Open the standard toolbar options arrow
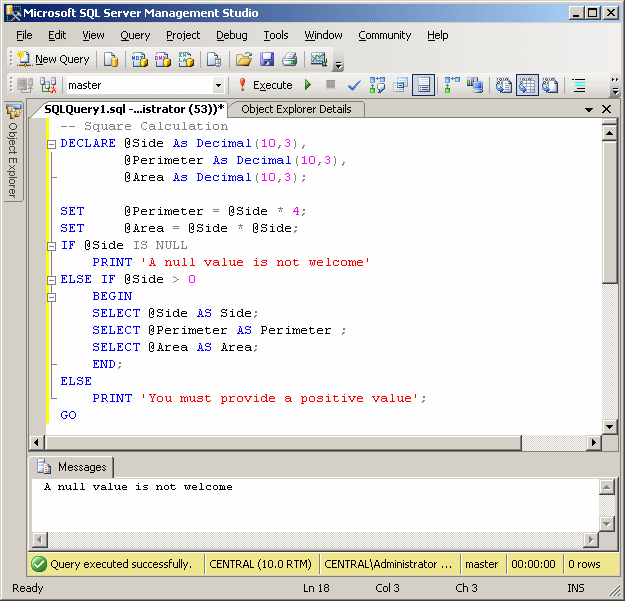This screenshot has width=625, height=601. (x=338, y=65)
